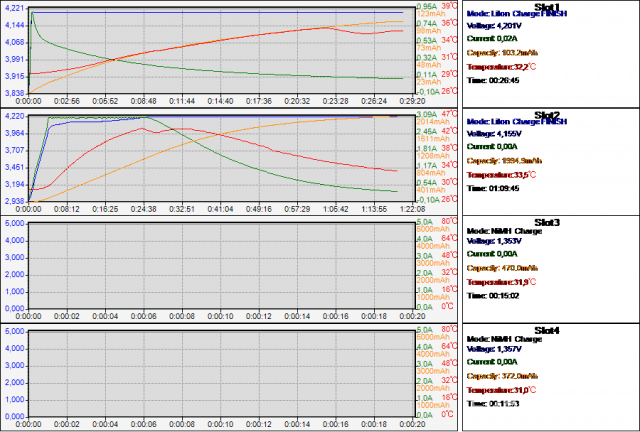
Task: Click the 0:02:56 time axis label
Action: (x=67, y=101)
